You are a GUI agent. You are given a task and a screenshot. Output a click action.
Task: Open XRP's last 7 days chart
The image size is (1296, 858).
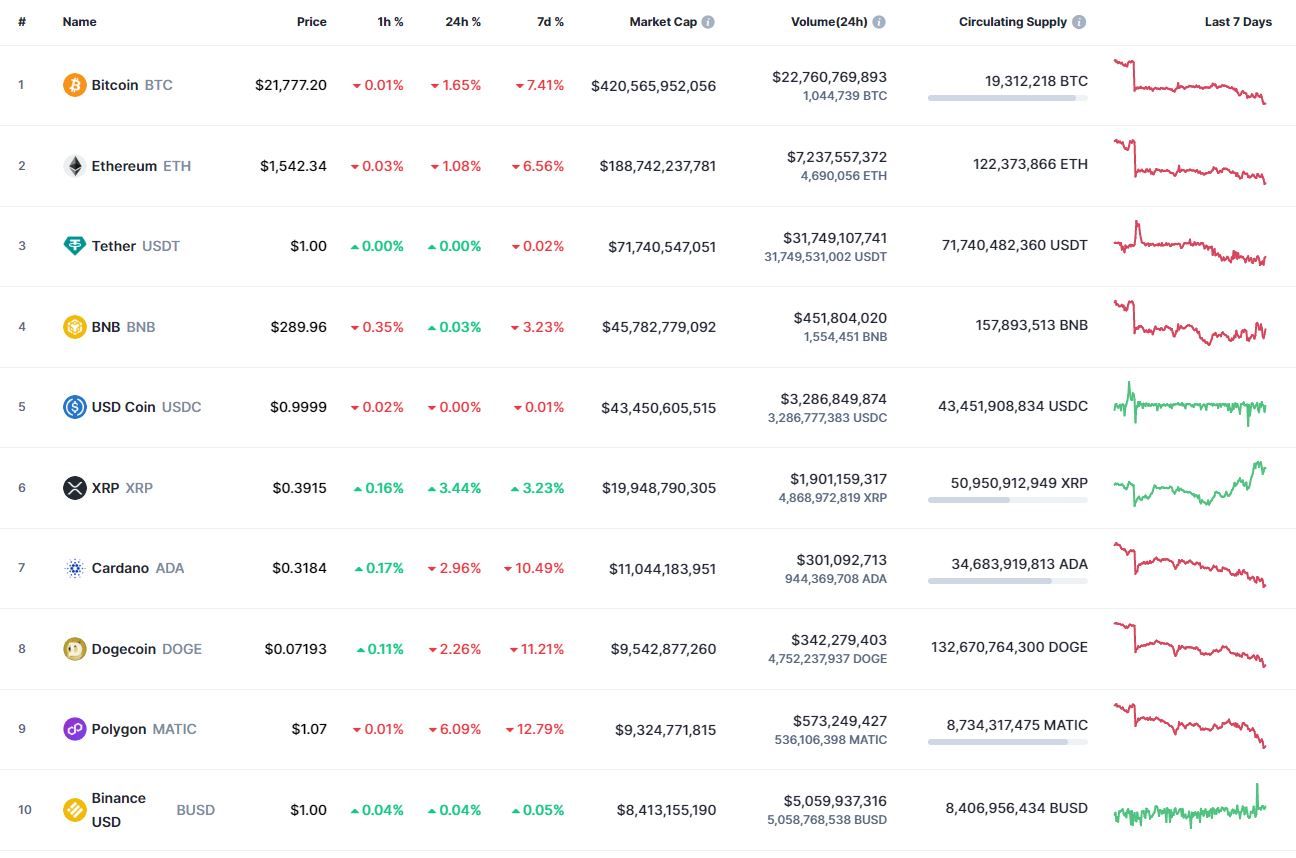[1190, 483]
